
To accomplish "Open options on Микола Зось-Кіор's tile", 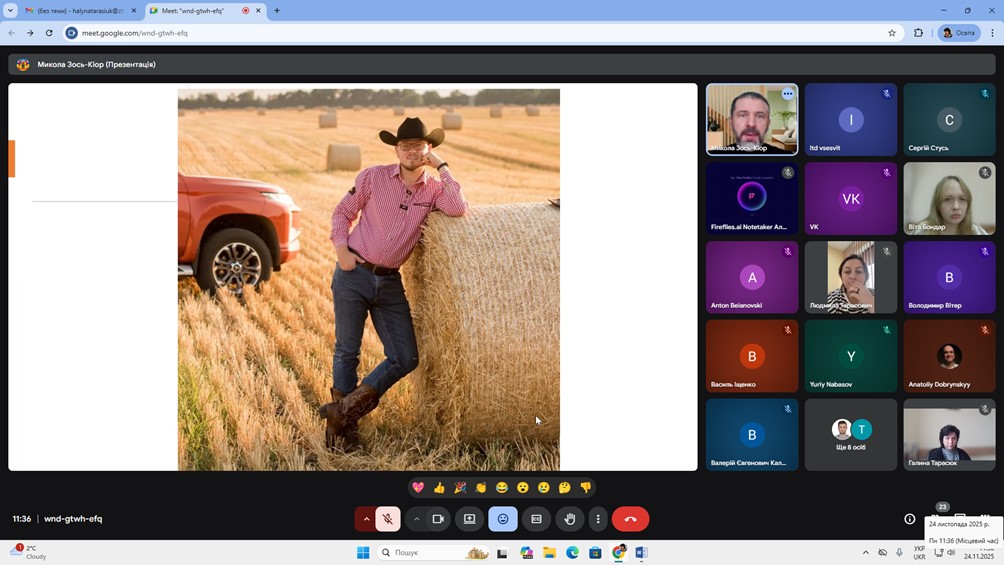I will click(x=788, y=94).
